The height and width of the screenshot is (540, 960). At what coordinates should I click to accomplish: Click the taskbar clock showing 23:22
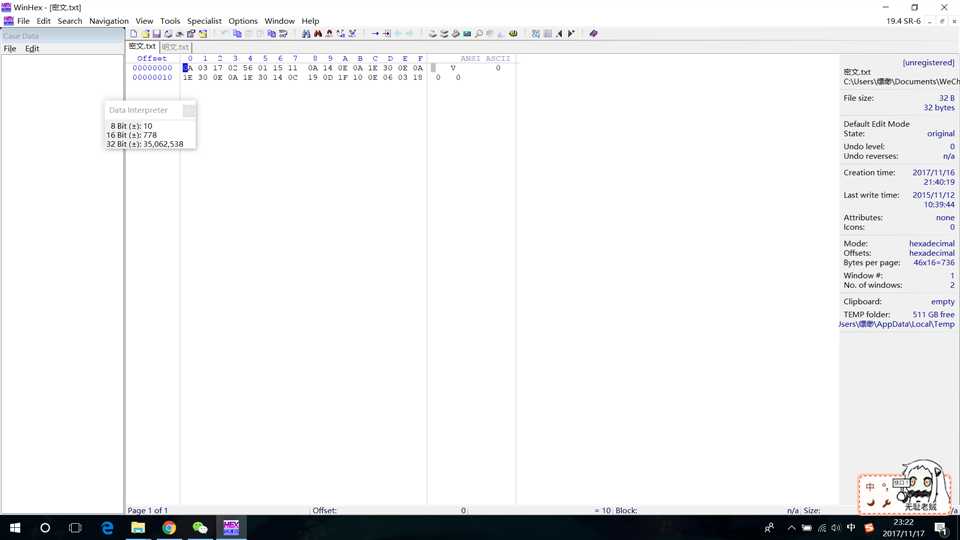903,522
